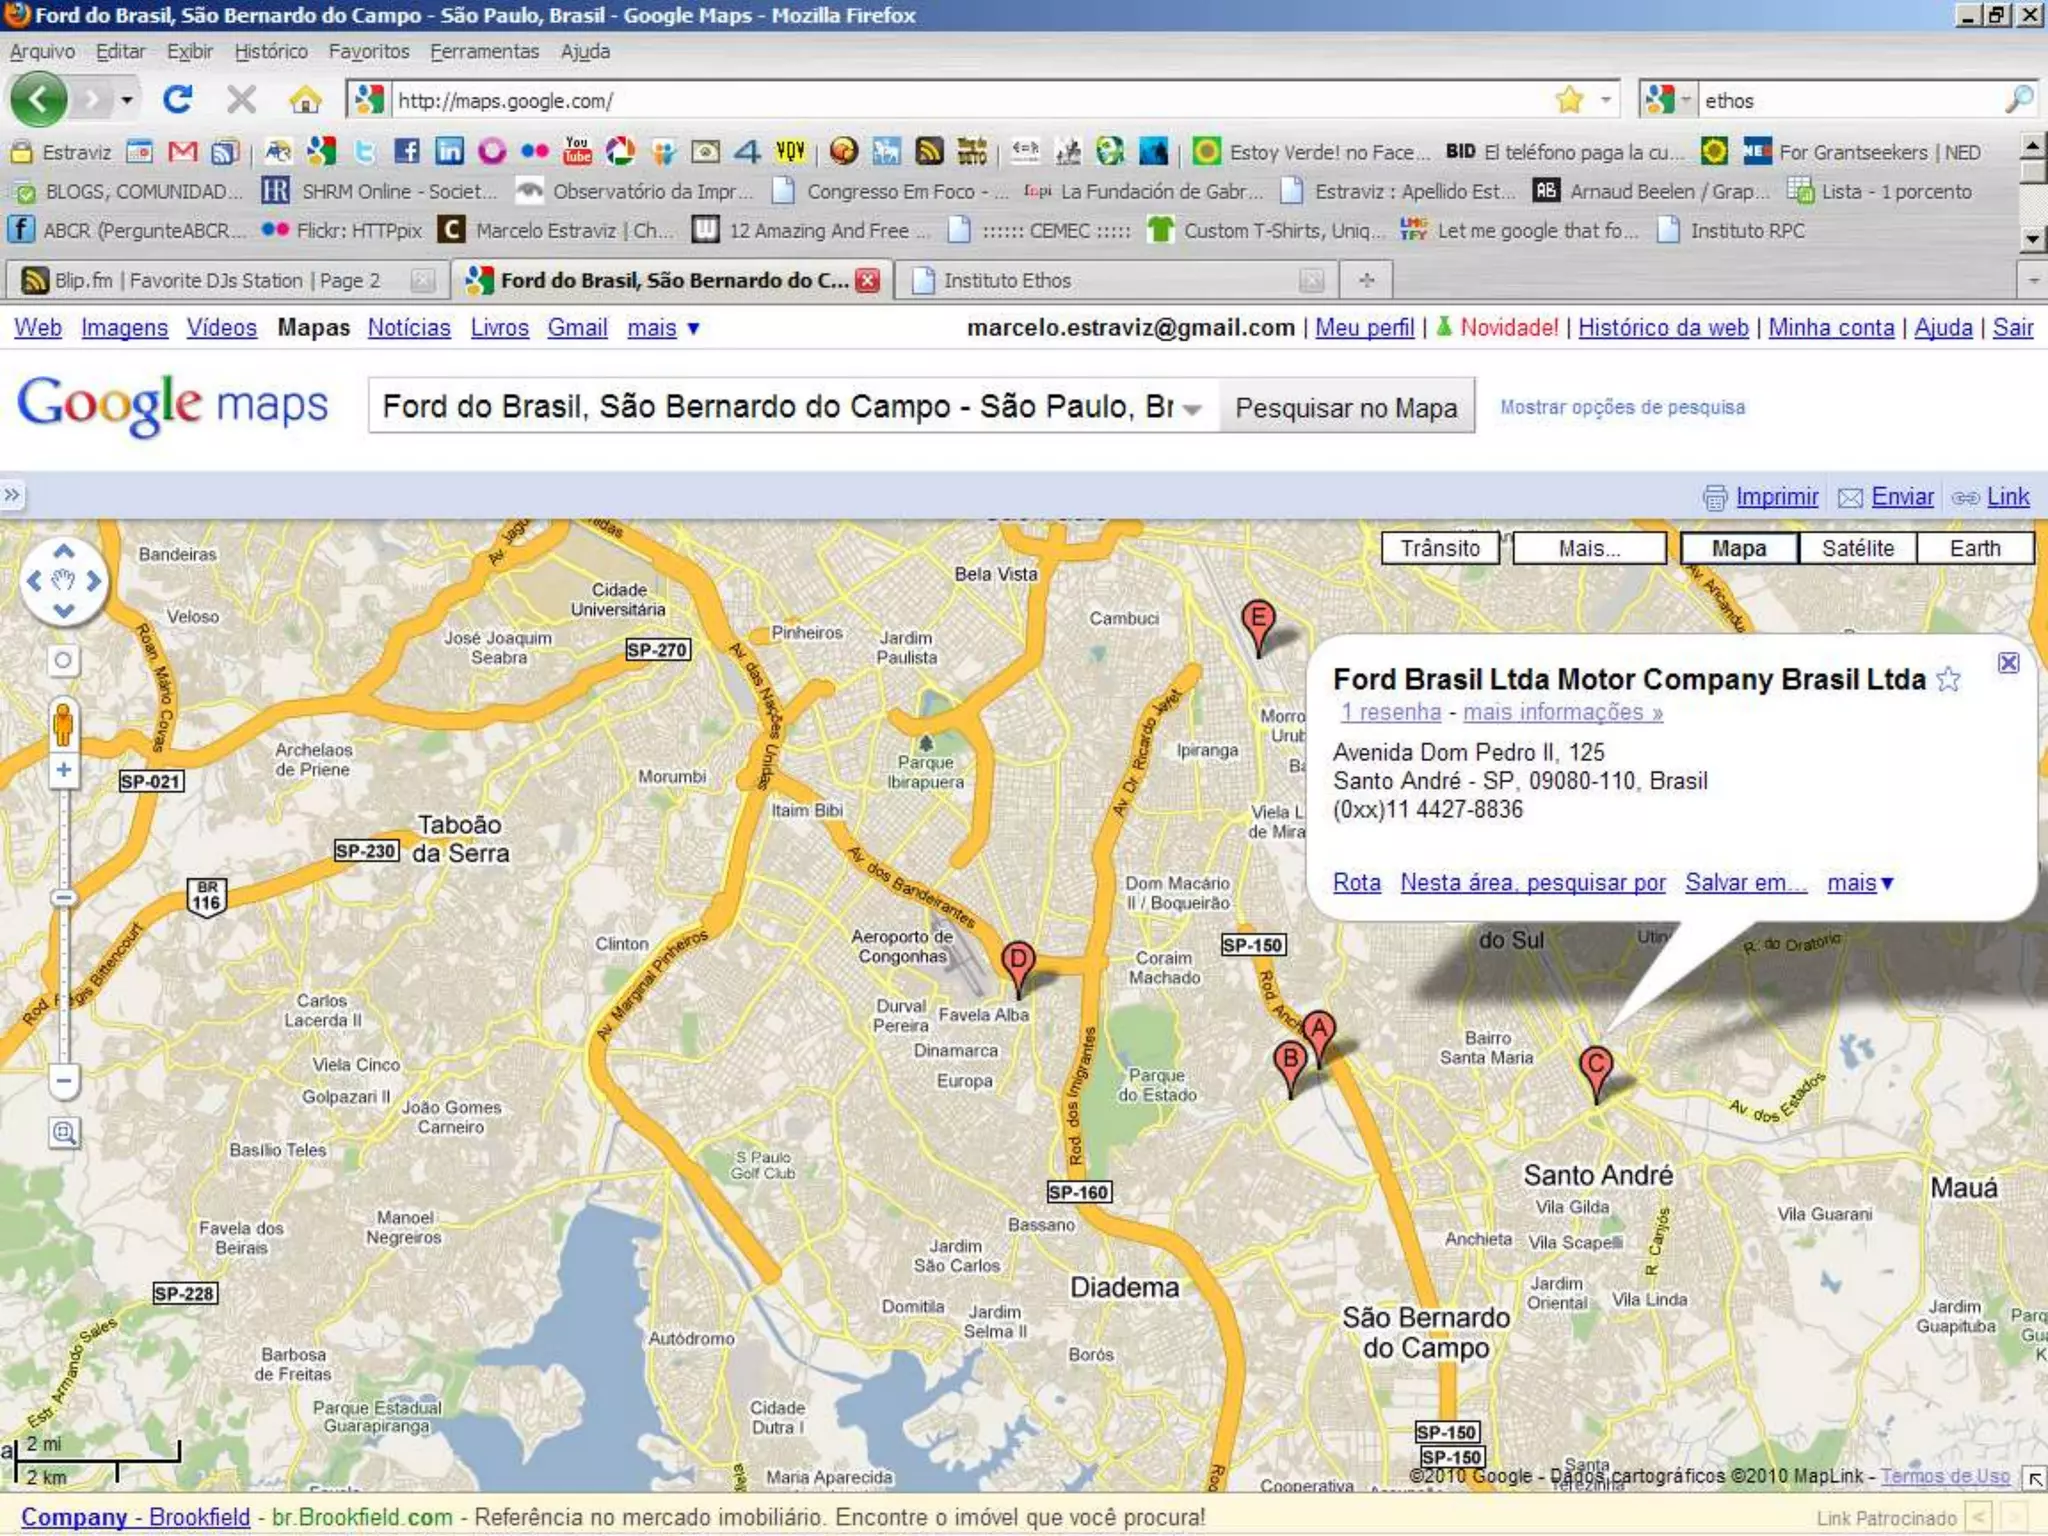Star the Ford Brasil Ltda place
The height and width of the screenshot is (1536, 2048).
pos(1948,681)
